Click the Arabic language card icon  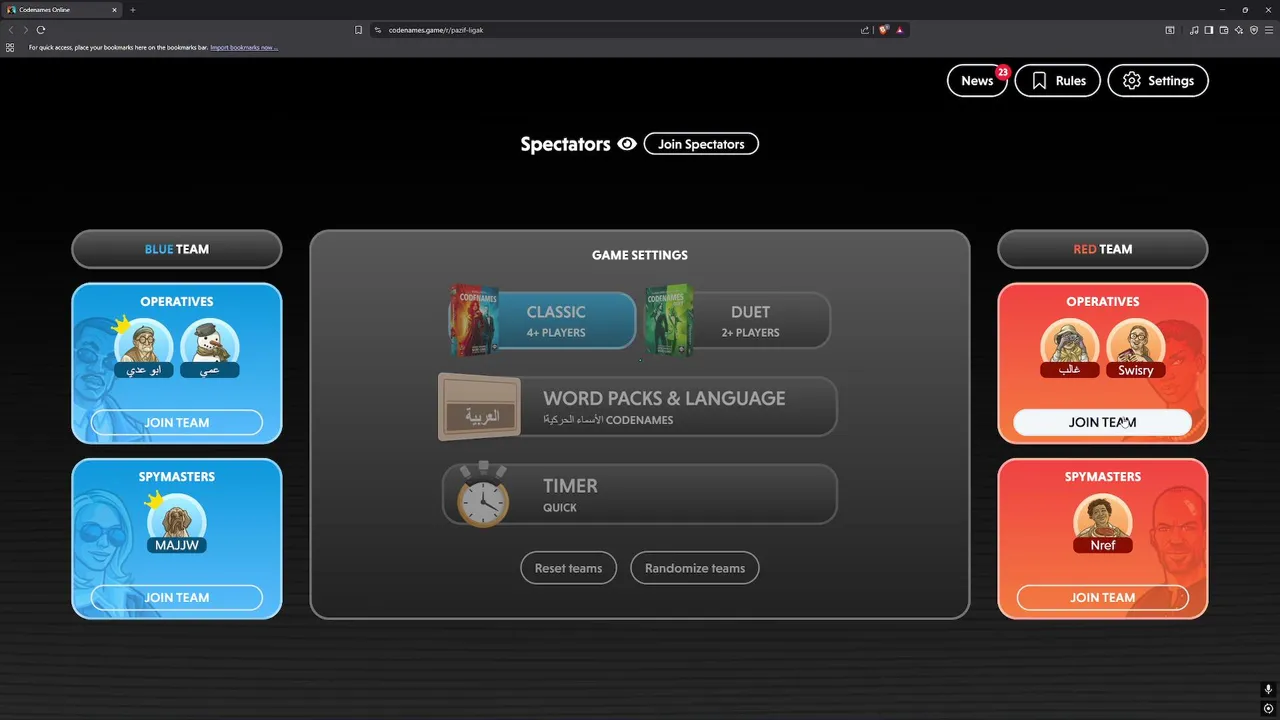[x=479, y=407]
